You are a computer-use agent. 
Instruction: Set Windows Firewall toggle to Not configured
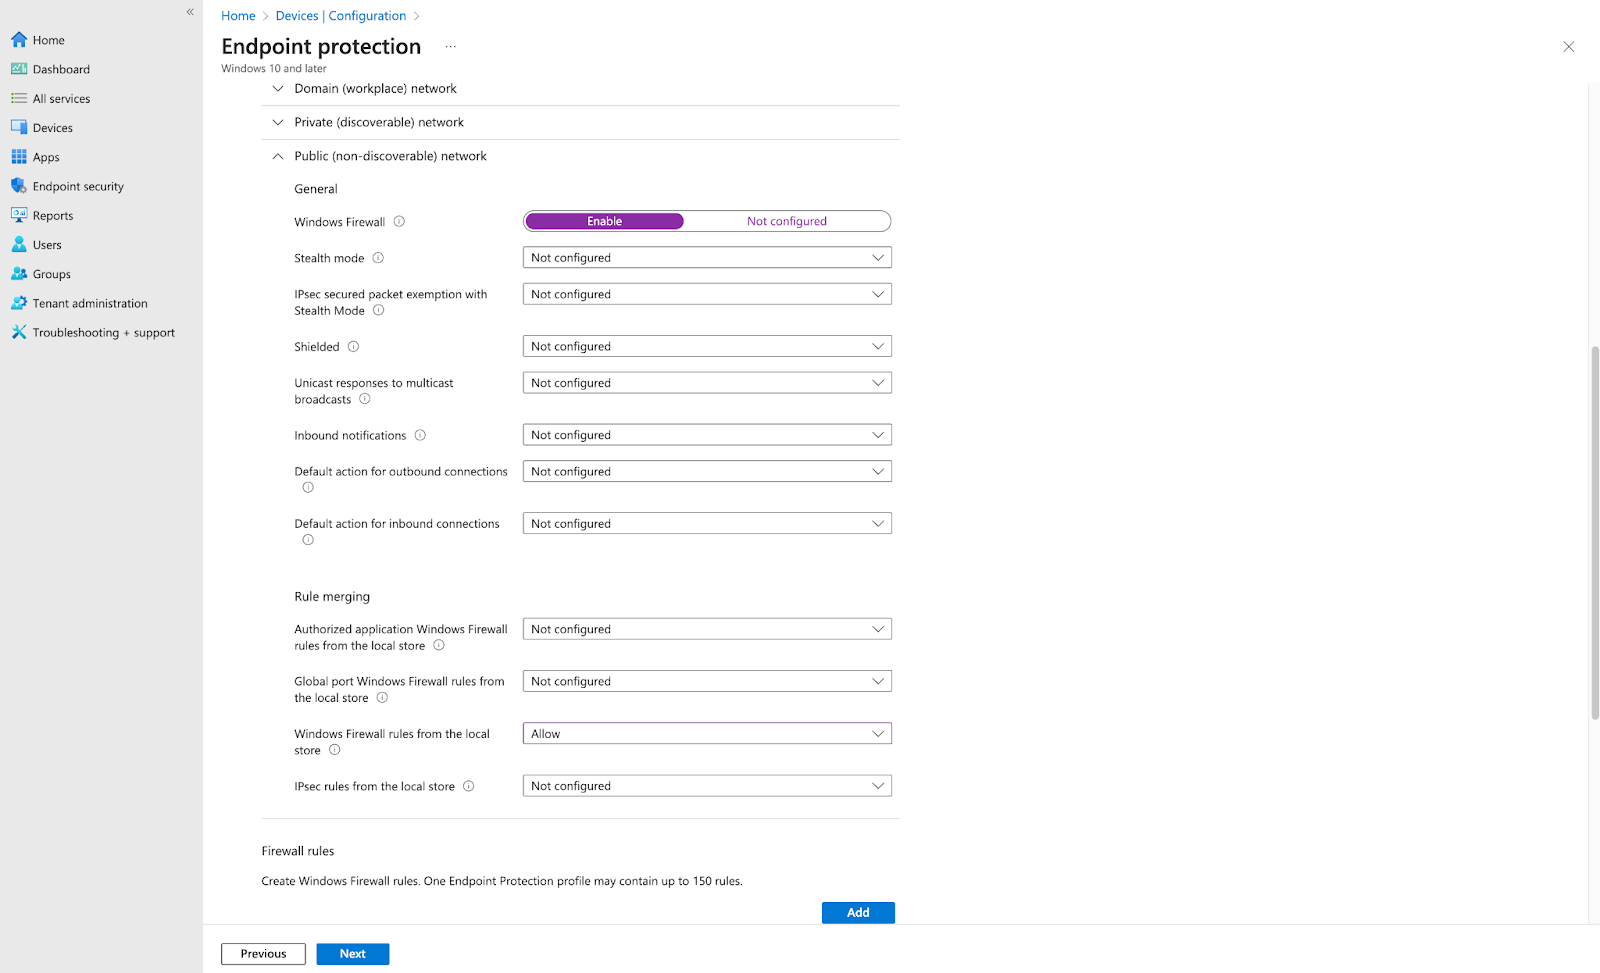[x=787, y=221]
